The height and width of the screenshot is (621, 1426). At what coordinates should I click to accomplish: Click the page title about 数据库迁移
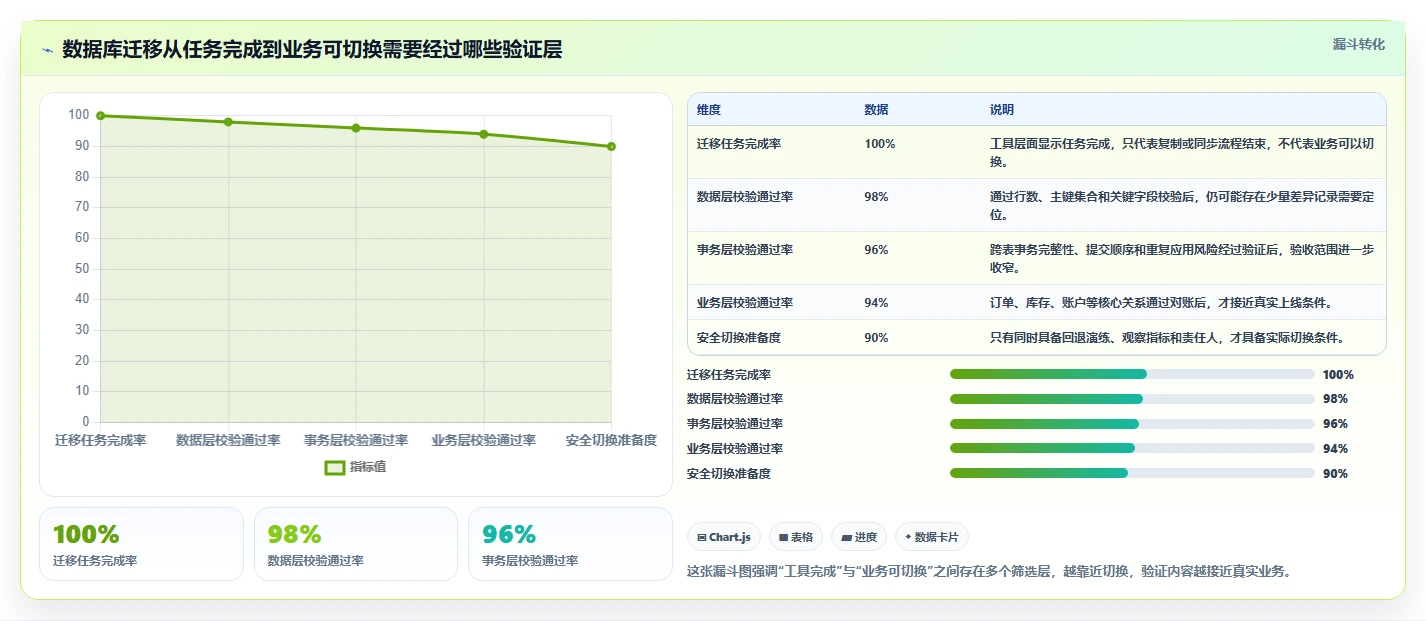point(312,50)
